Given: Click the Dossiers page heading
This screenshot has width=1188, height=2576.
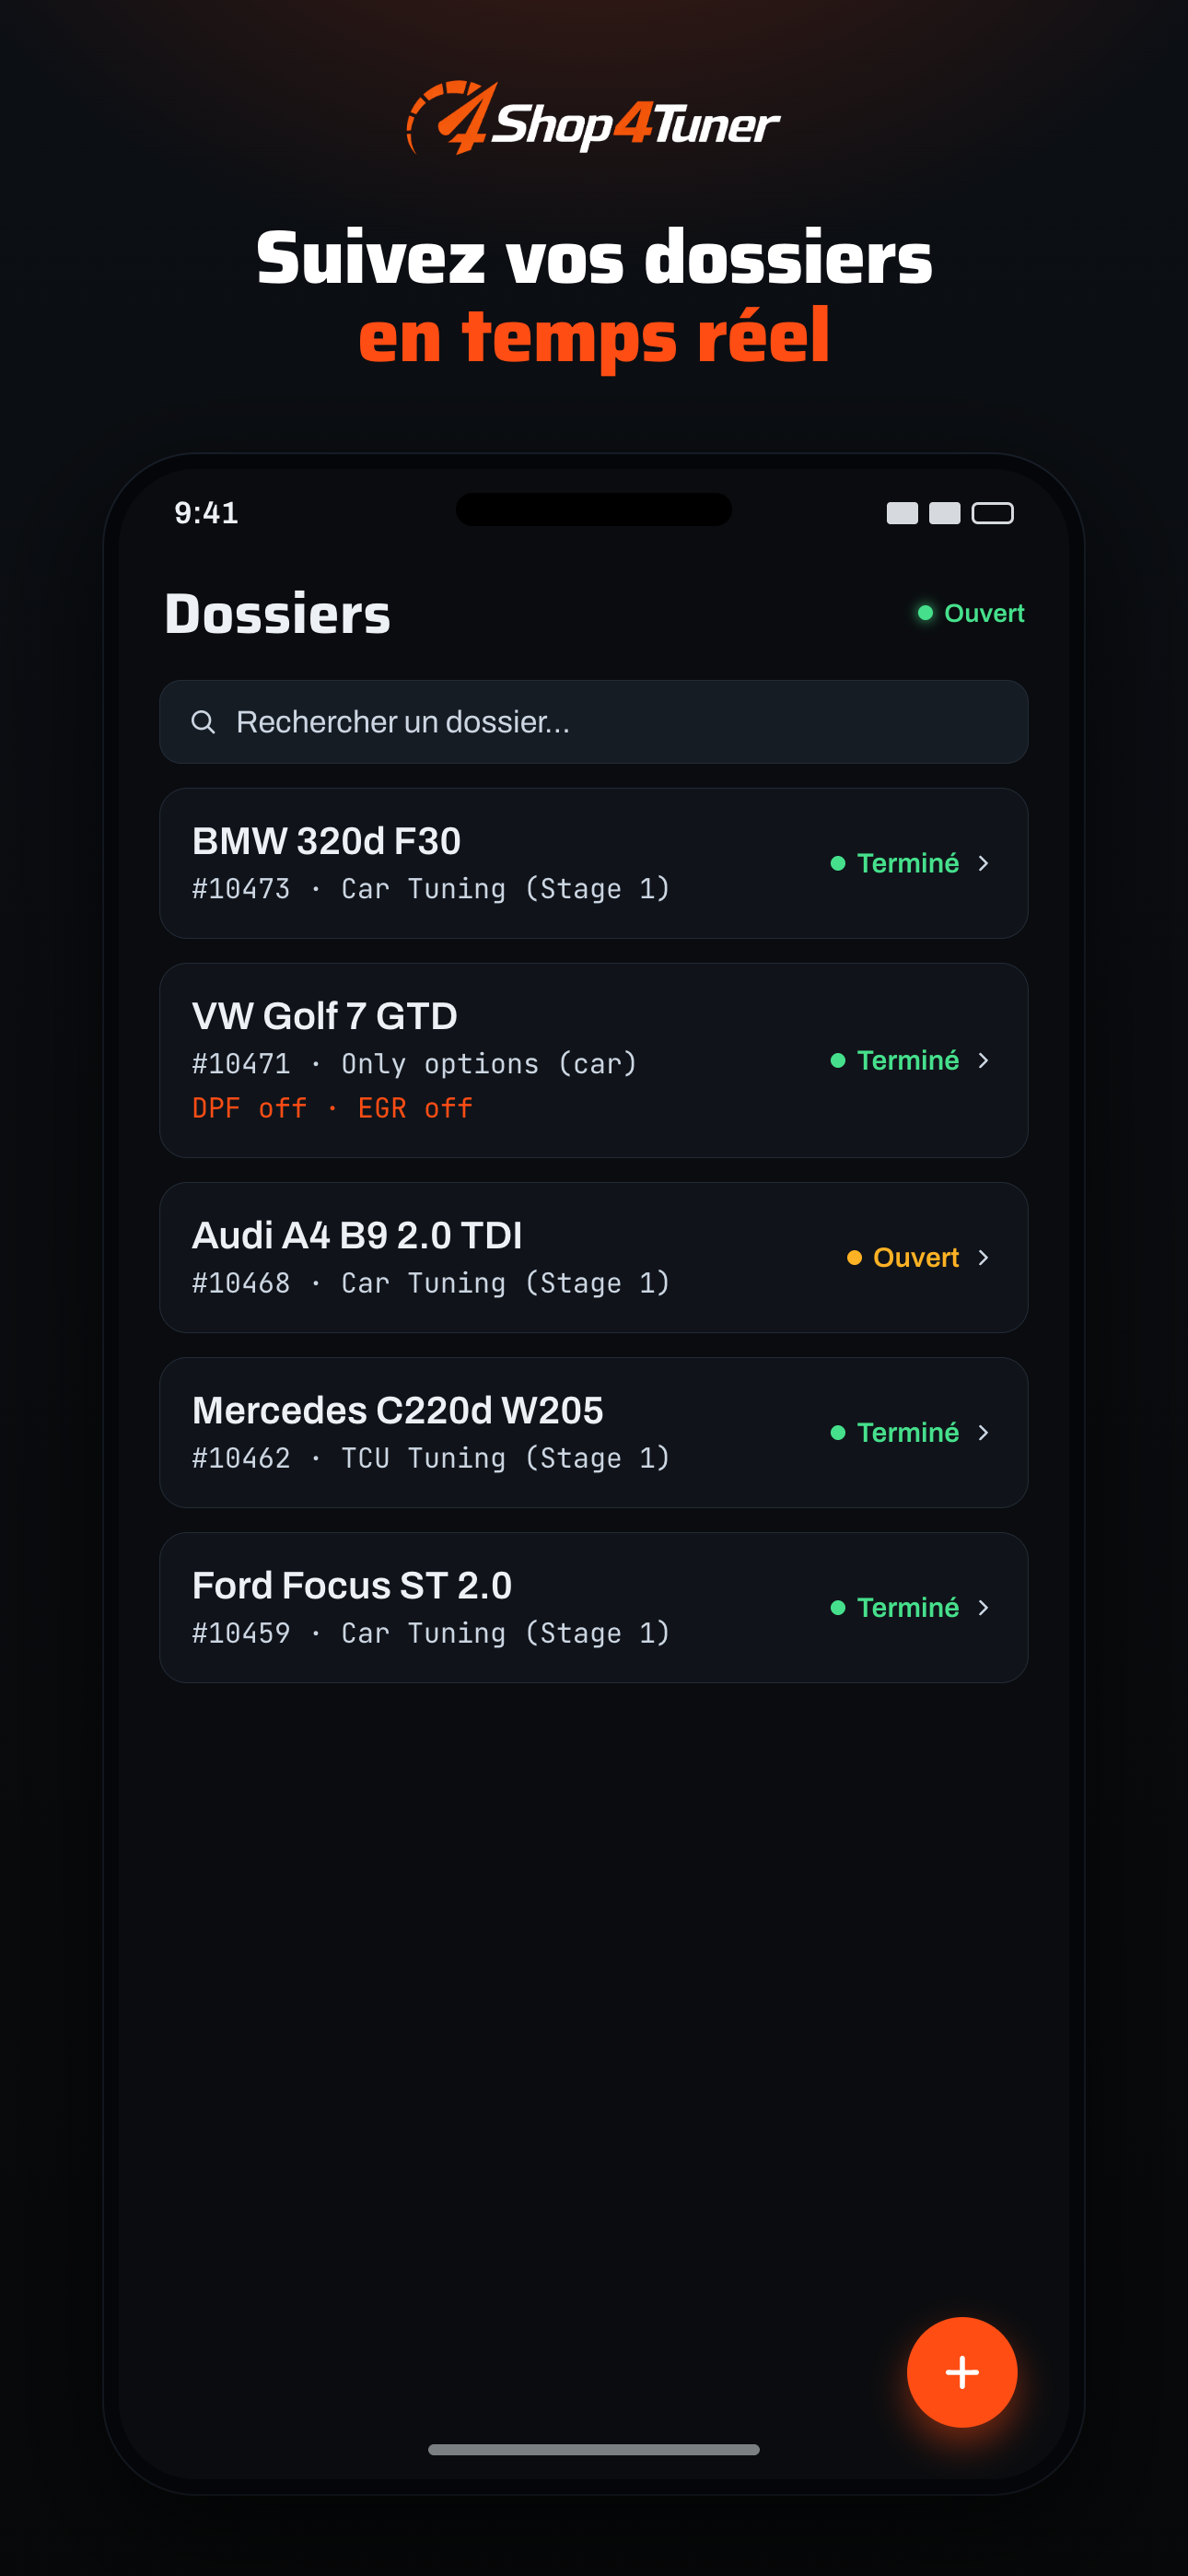Looking at the screenshot, I should (278, 613).
